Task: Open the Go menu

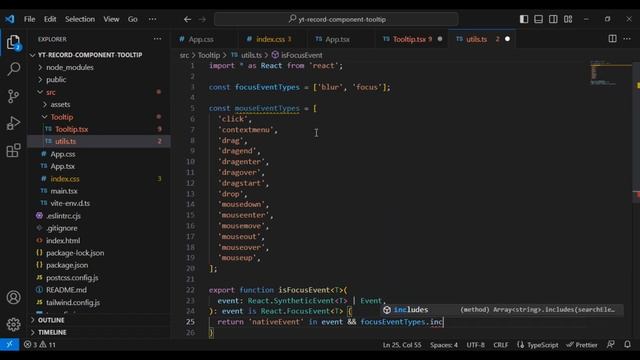Action: 133,19
